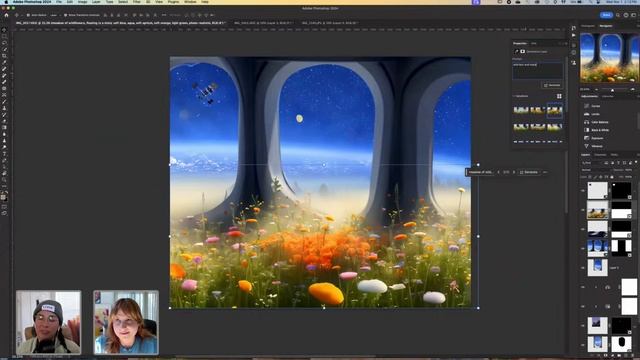Open the Apple menu

6,2
